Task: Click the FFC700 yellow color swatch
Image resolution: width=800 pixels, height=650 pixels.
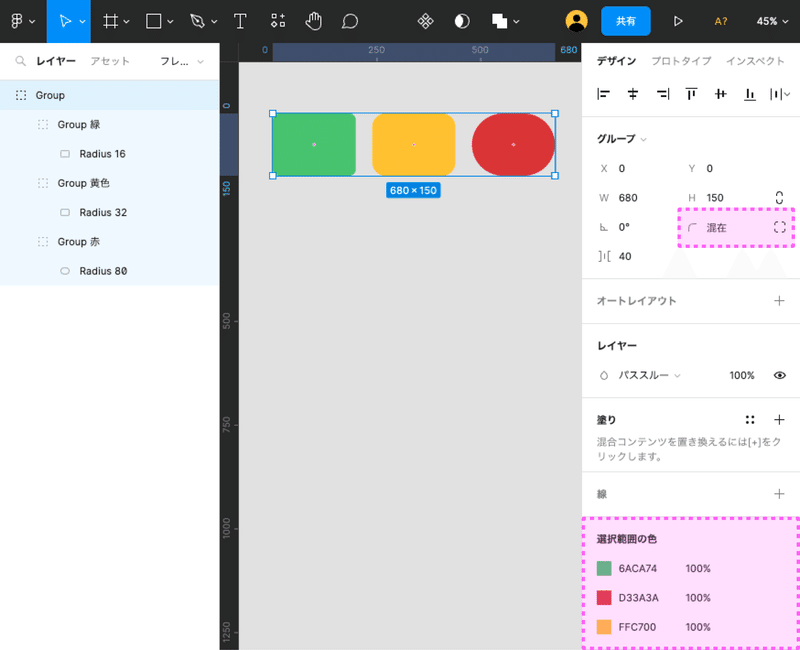Action: tap(604, 627)
